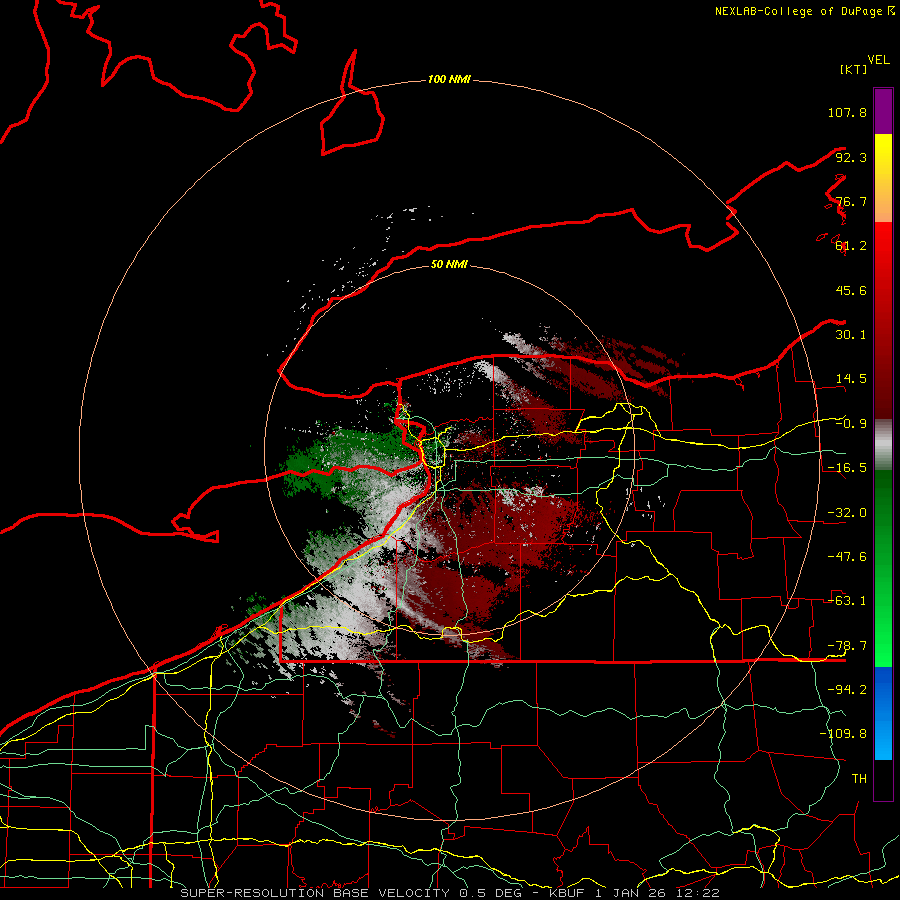Click the 92.3 velocity scale label
900x900 pixels.
[851, 157]
